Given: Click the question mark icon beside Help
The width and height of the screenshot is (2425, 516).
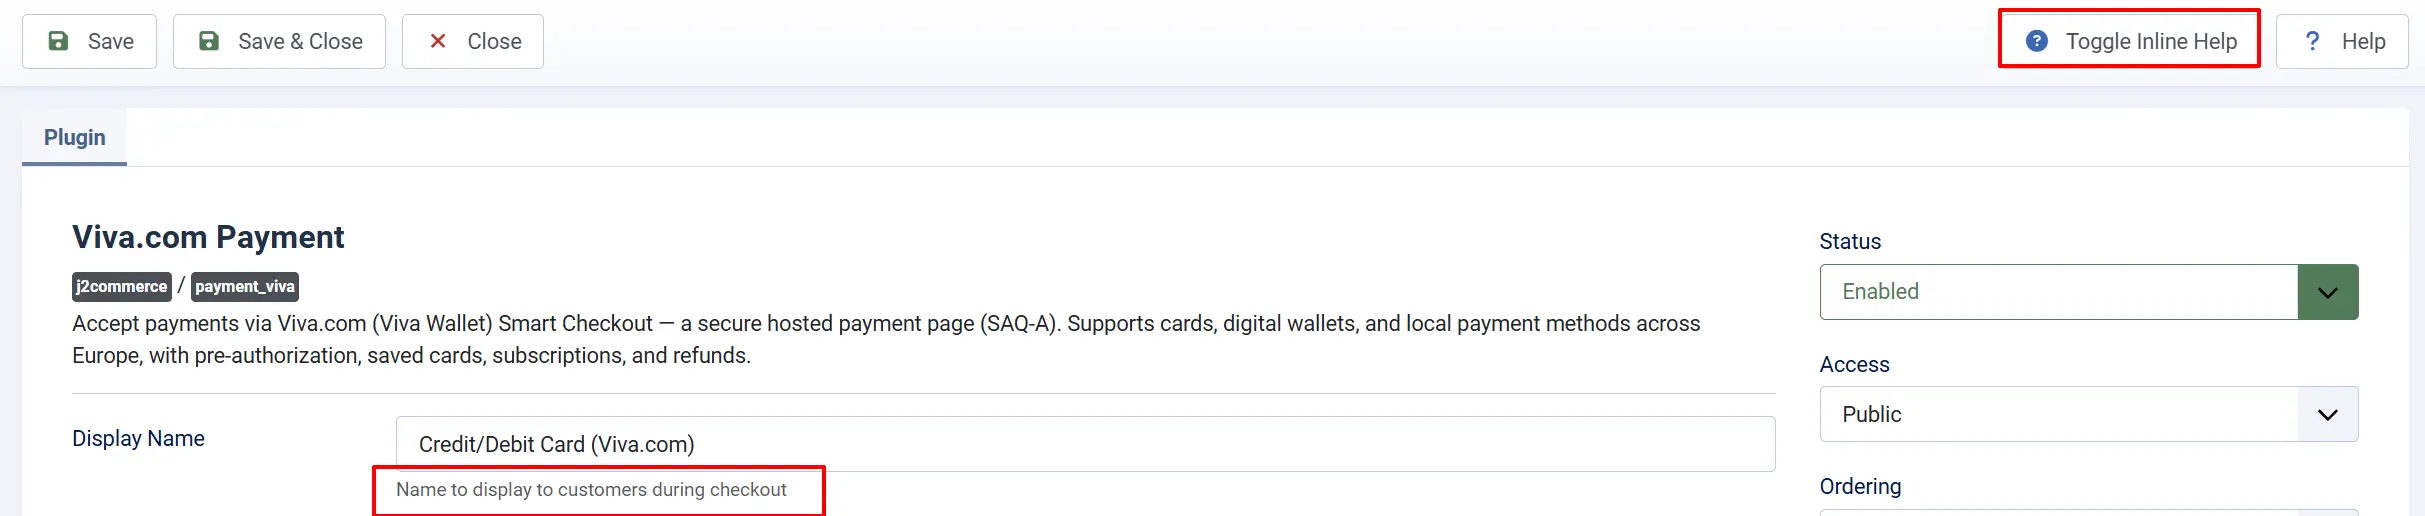Looking at the screenshot, I should click(2312, 41).
